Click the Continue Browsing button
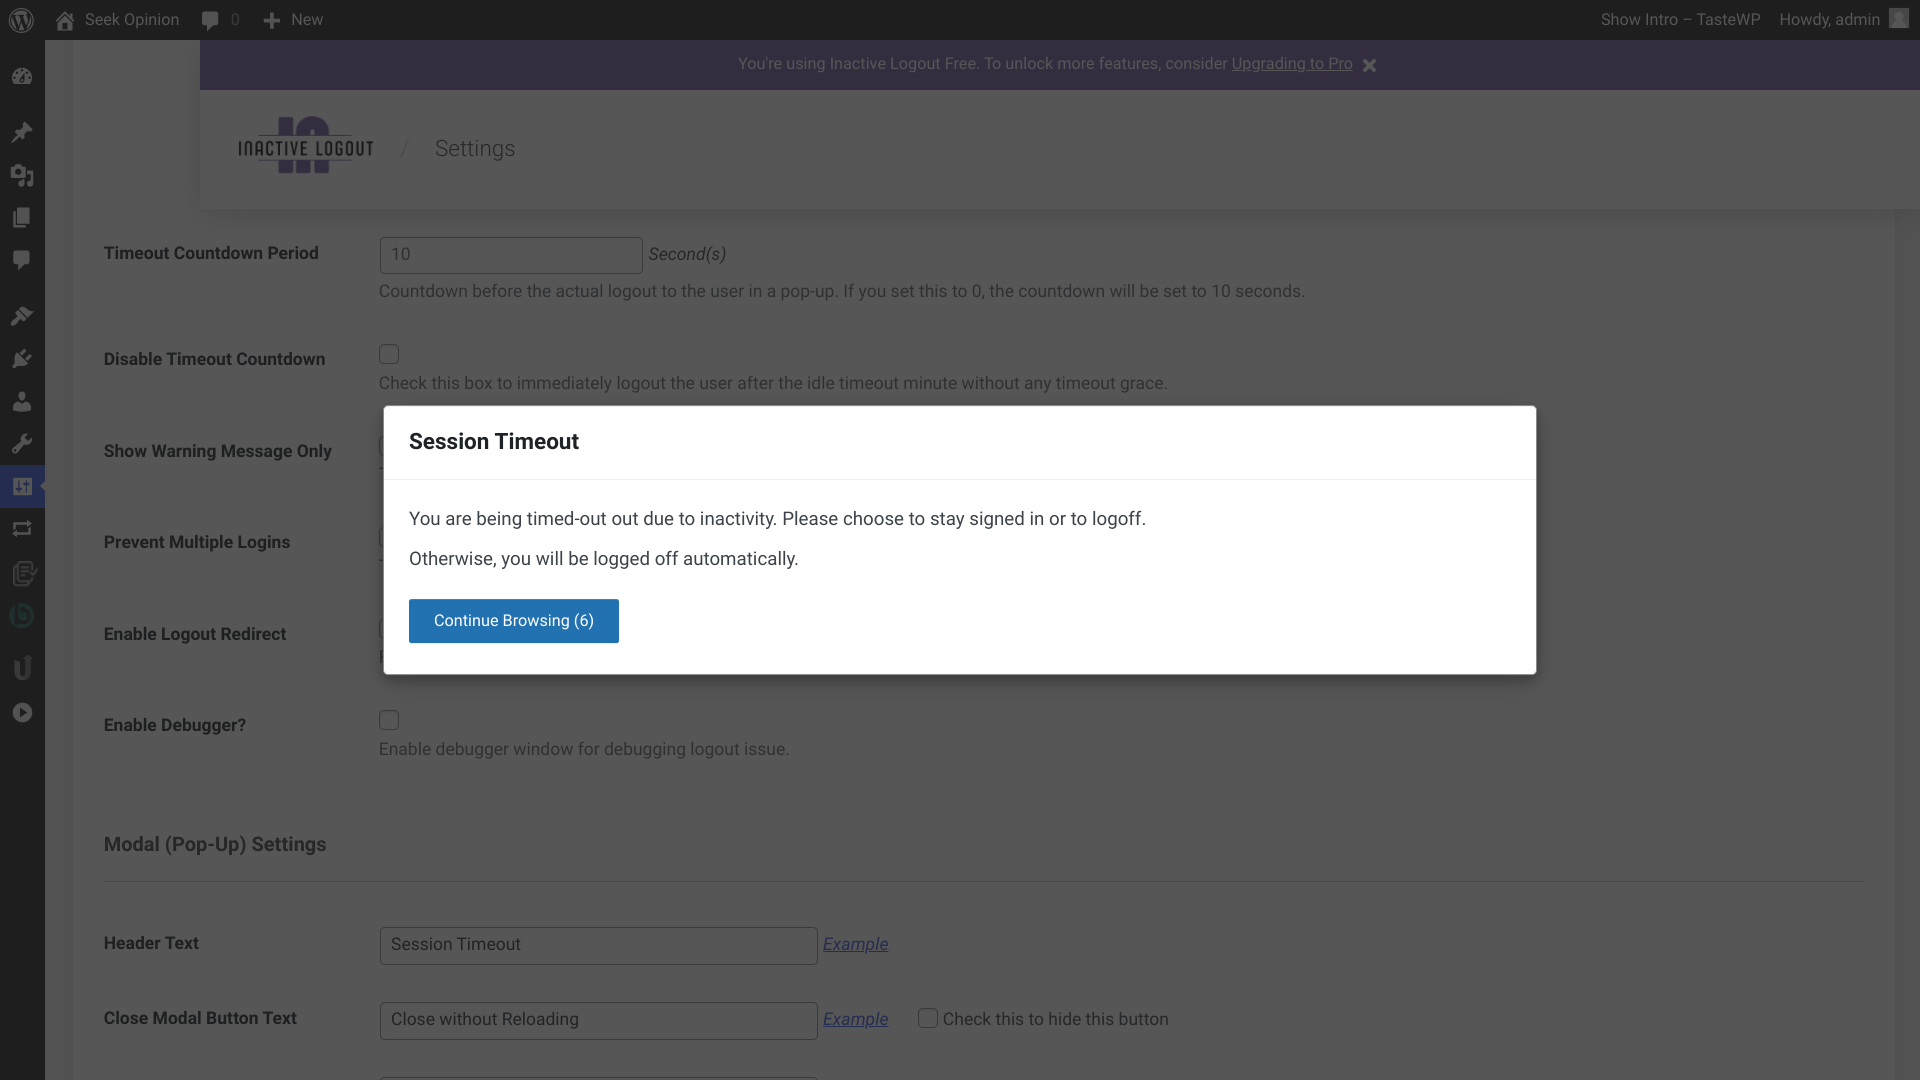The image size is (1920, 1080). 513,620
